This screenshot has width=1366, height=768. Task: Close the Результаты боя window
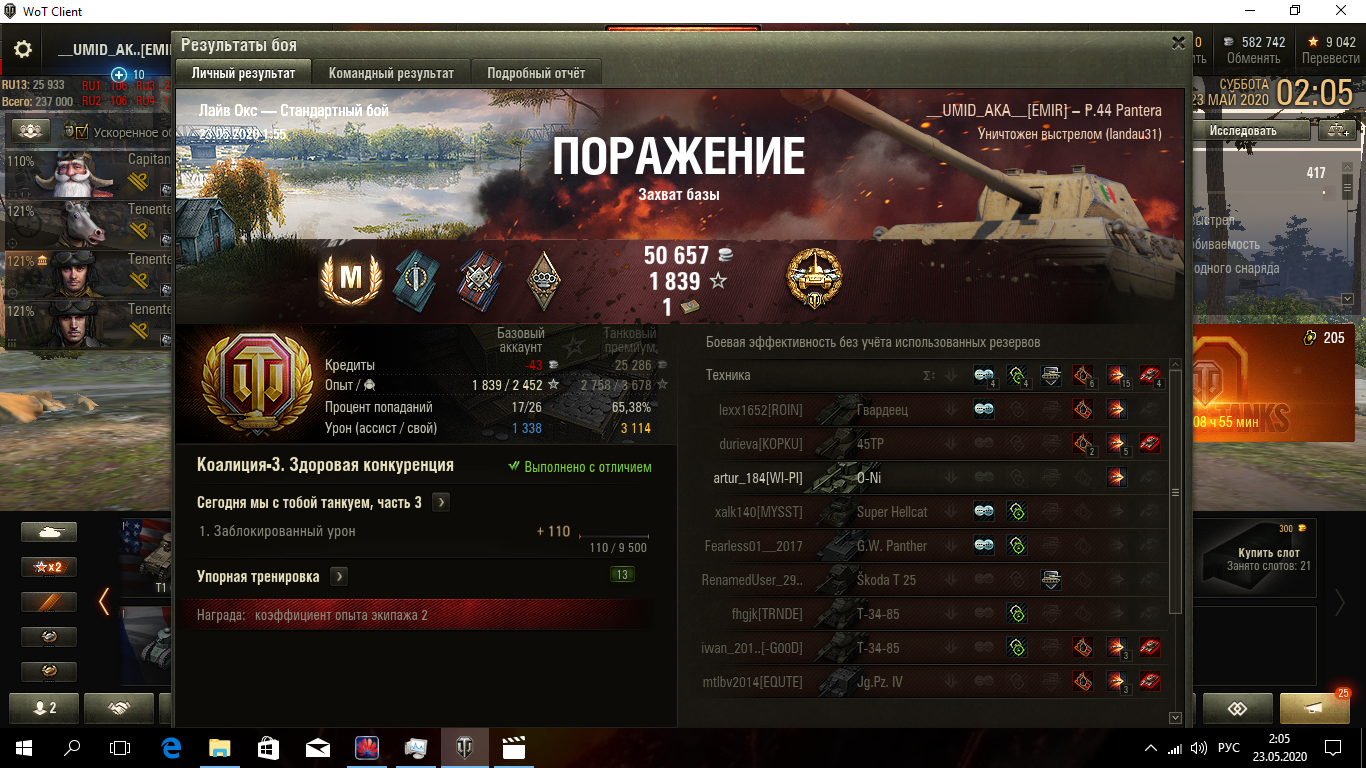1178,43
